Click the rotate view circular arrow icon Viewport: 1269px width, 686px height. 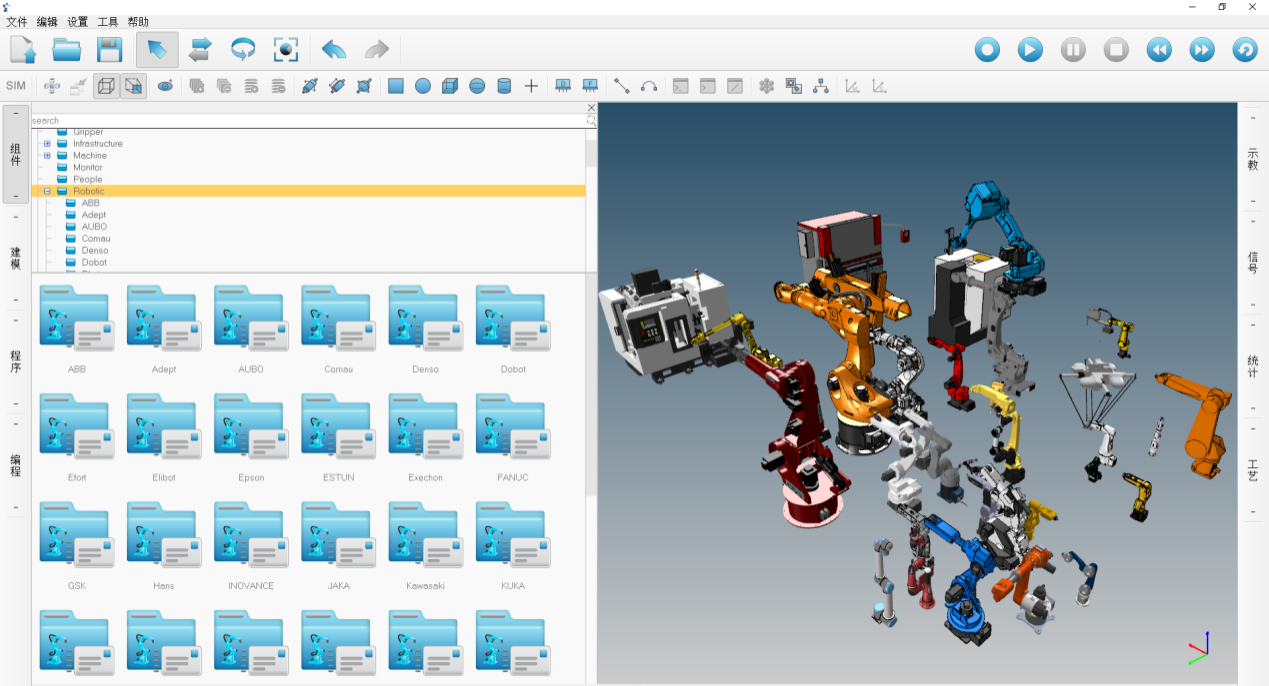point(243,49)
